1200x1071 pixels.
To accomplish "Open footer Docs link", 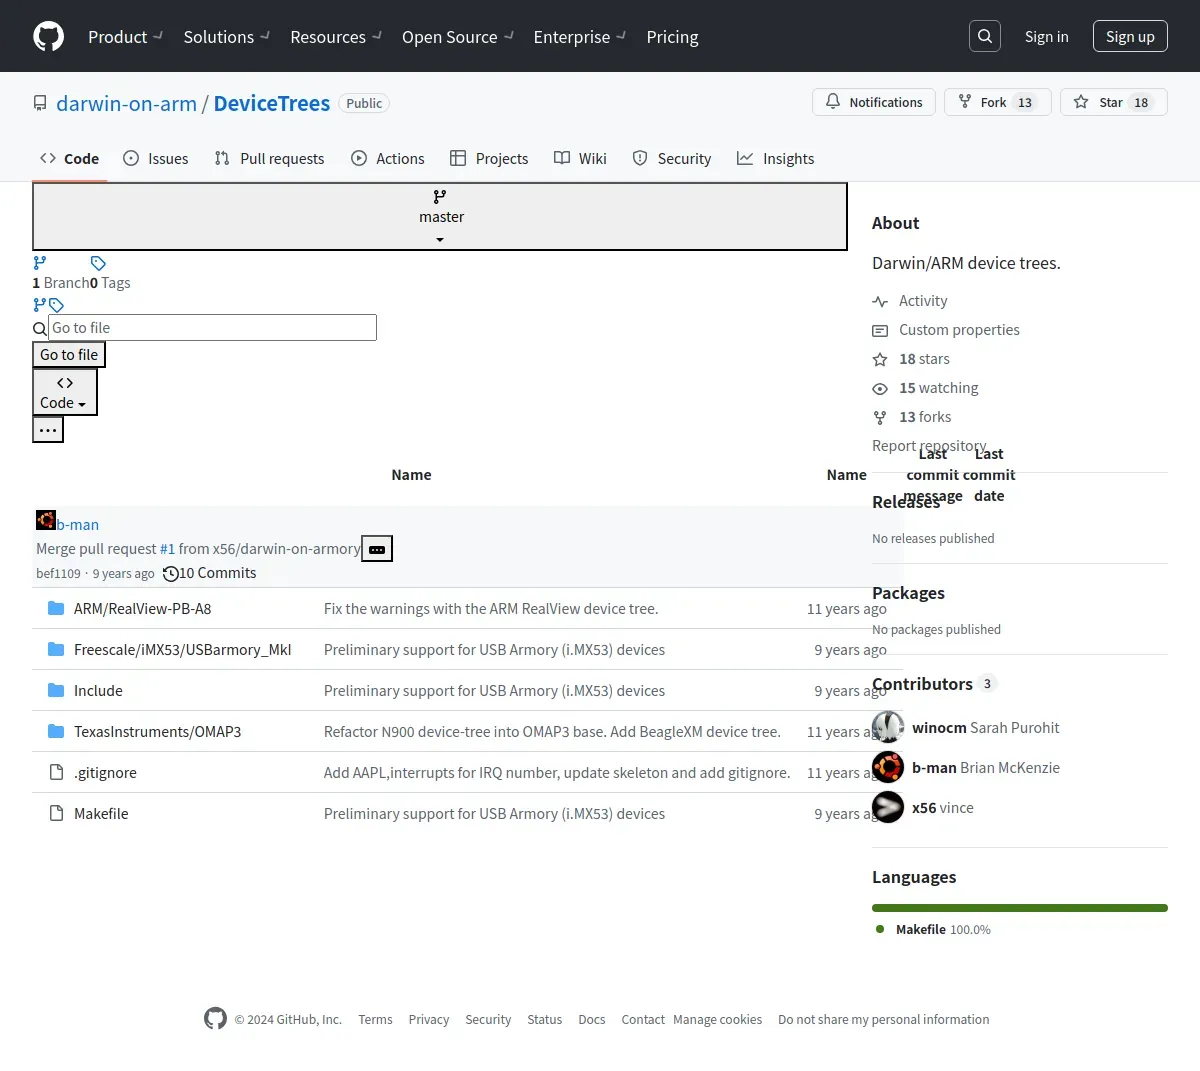I will click(591, 1019).
